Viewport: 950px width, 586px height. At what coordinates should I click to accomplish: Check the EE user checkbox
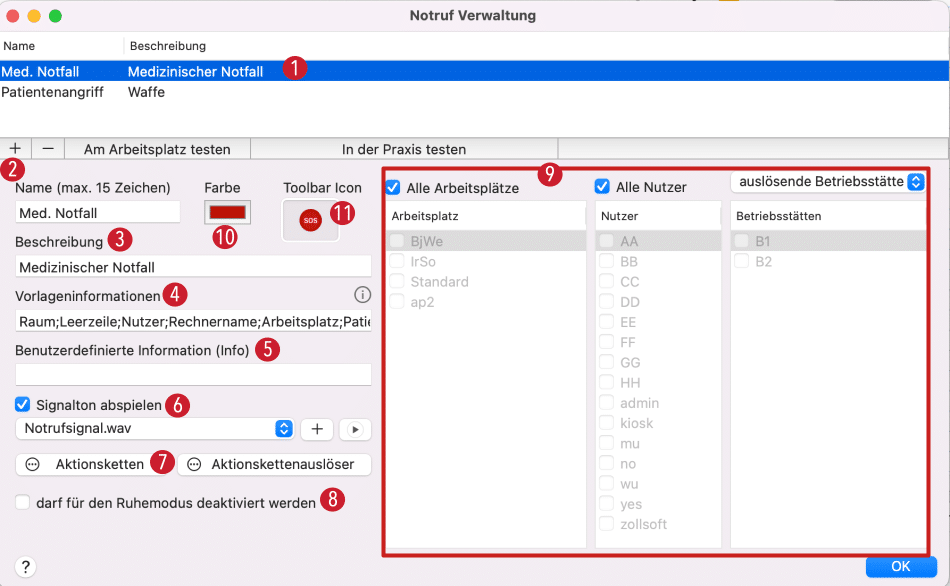tap(606, 322)
